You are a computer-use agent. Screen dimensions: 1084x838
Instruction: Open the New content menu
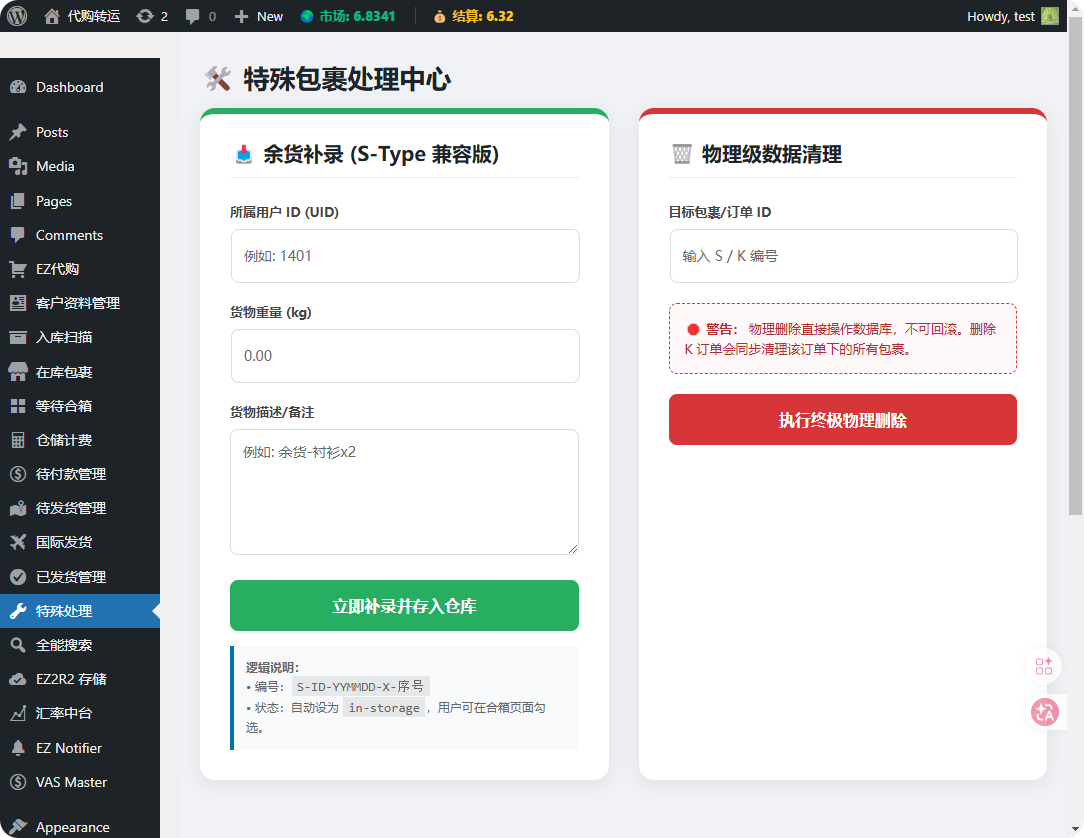(x=259, y=16)
